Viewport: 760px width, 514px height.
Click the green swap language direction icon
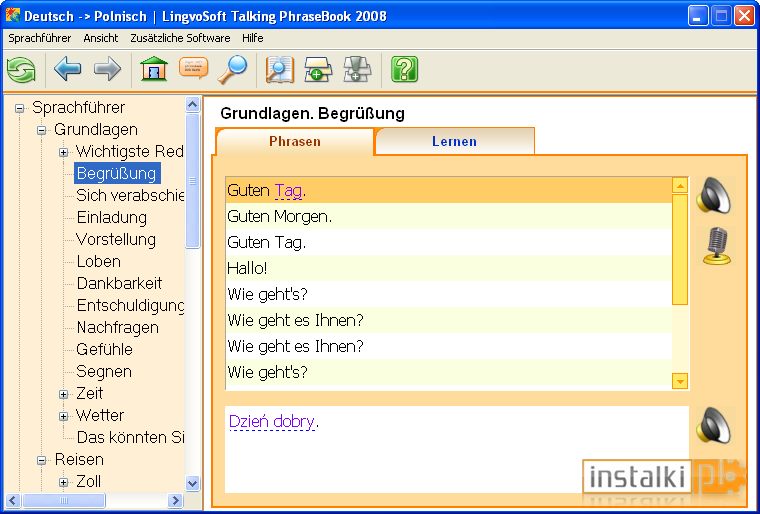coord(21,70)
